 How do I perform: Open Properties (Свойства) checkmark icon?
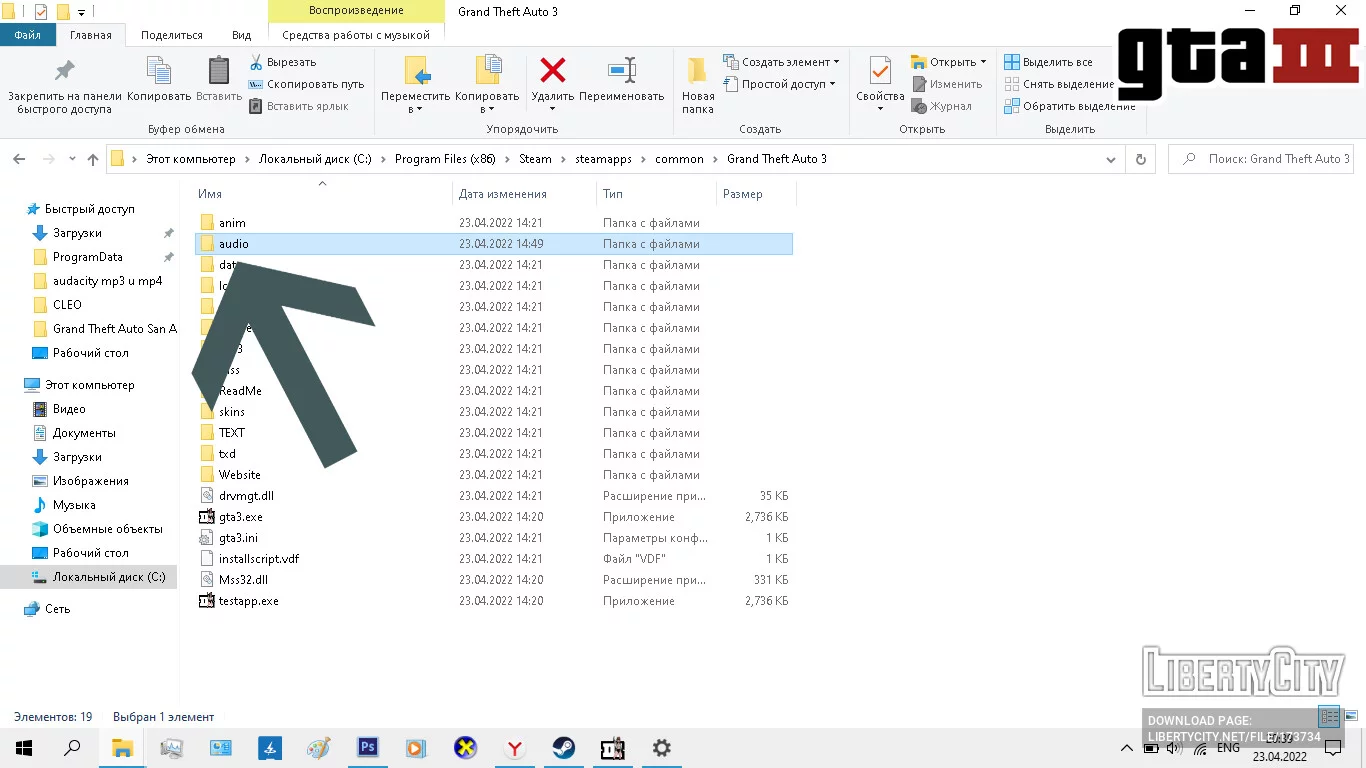[x=880, y=73]
